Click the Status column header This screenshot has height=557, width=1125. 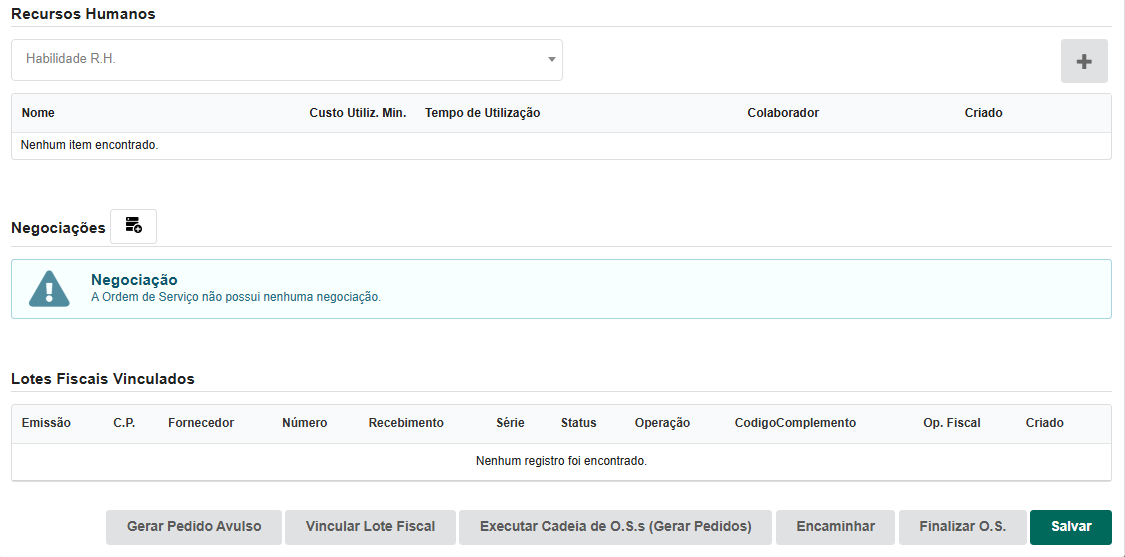coord(578,423)
